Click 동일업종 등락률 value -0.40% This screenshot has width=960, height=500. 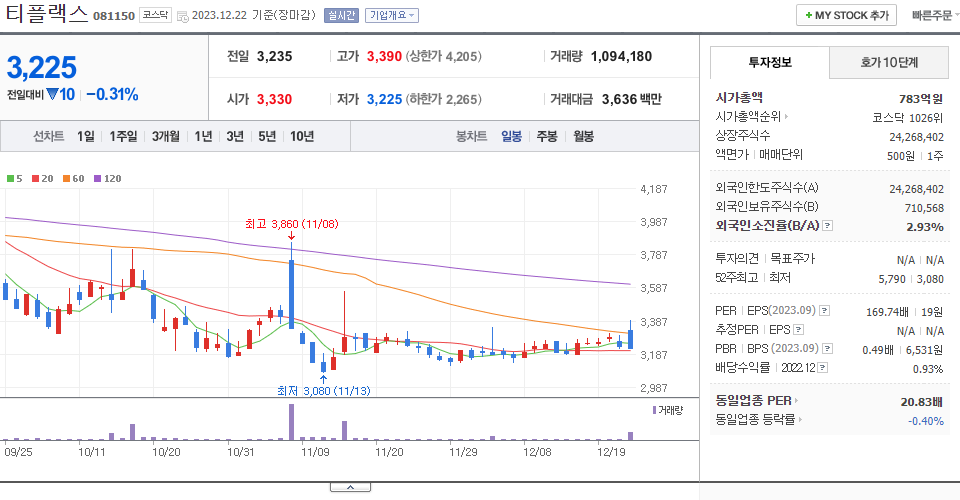coord(925,421)
